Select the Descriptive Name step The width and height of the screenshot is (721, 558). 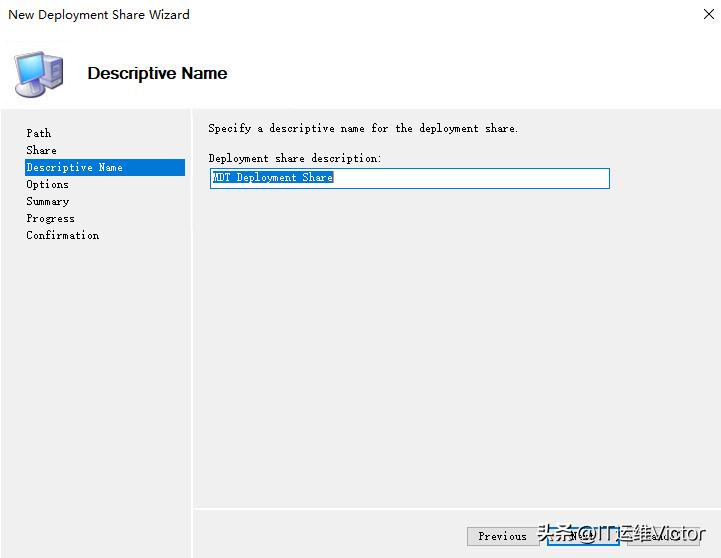tap(105, 167)
